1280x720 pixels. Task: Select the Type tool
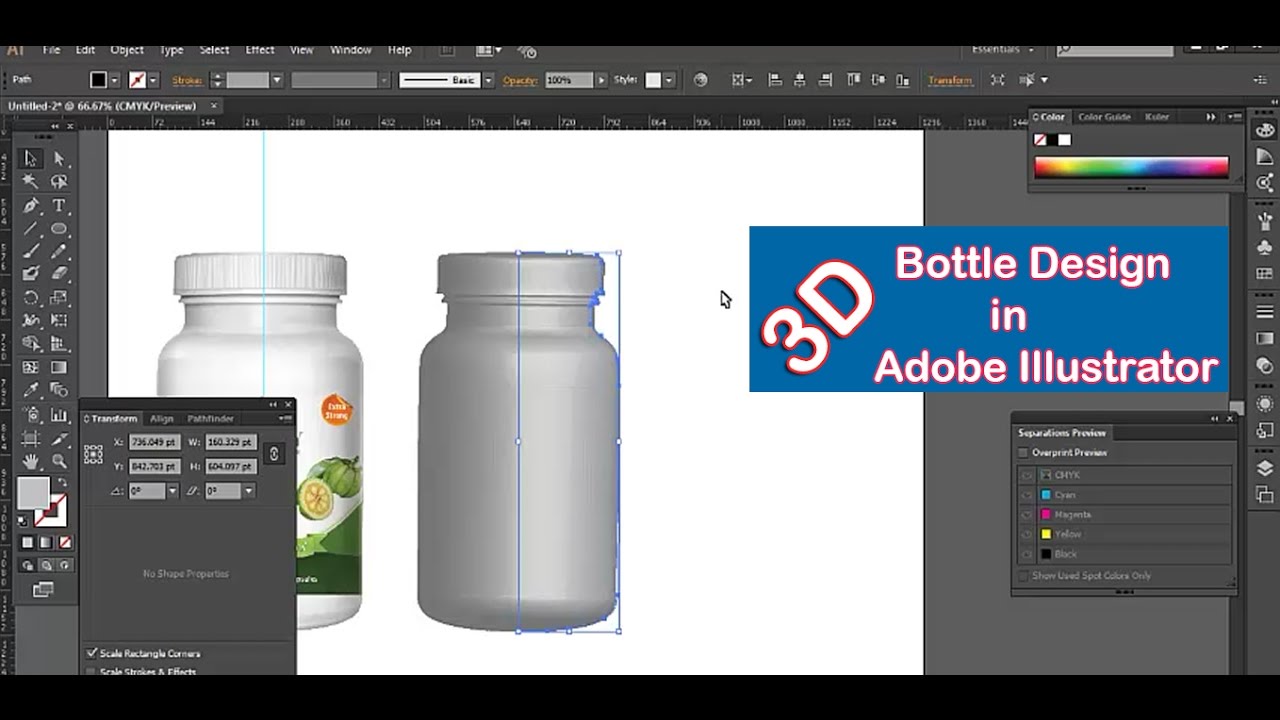[59, 206]
